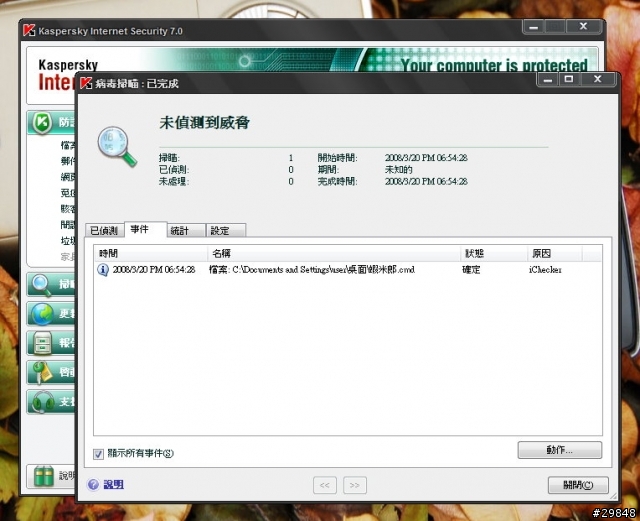Click the 期間 value 未知的
This screenshot has height=521, width=640.
click(398, 169)
